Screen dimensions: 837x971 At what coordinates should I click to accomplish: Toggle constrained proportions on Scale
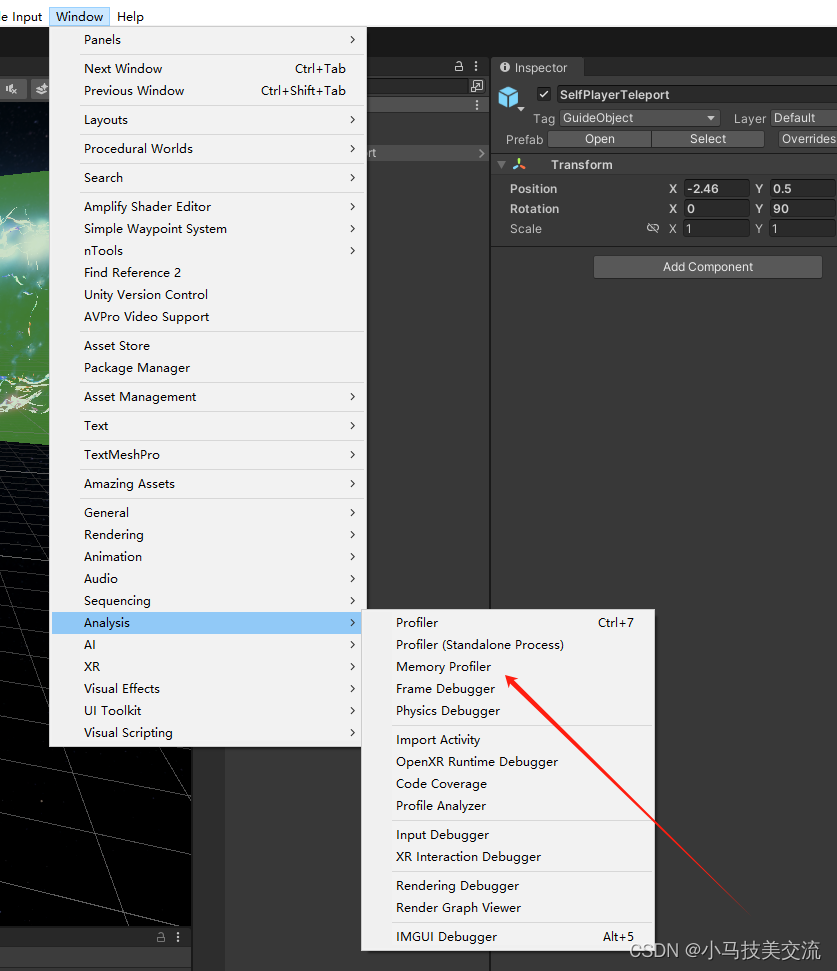click(x=653, y=227)
